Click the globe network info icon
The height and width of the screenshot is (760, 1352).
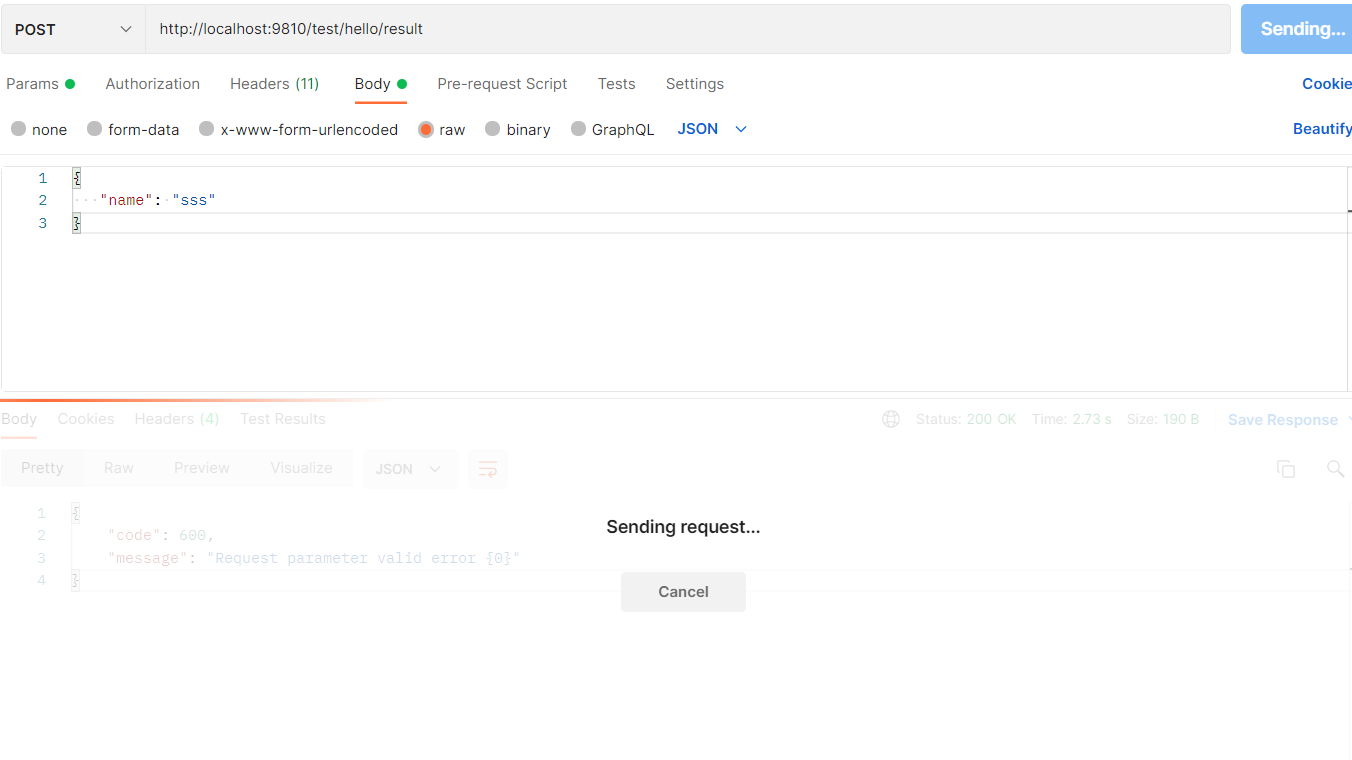tap(891, 419)
